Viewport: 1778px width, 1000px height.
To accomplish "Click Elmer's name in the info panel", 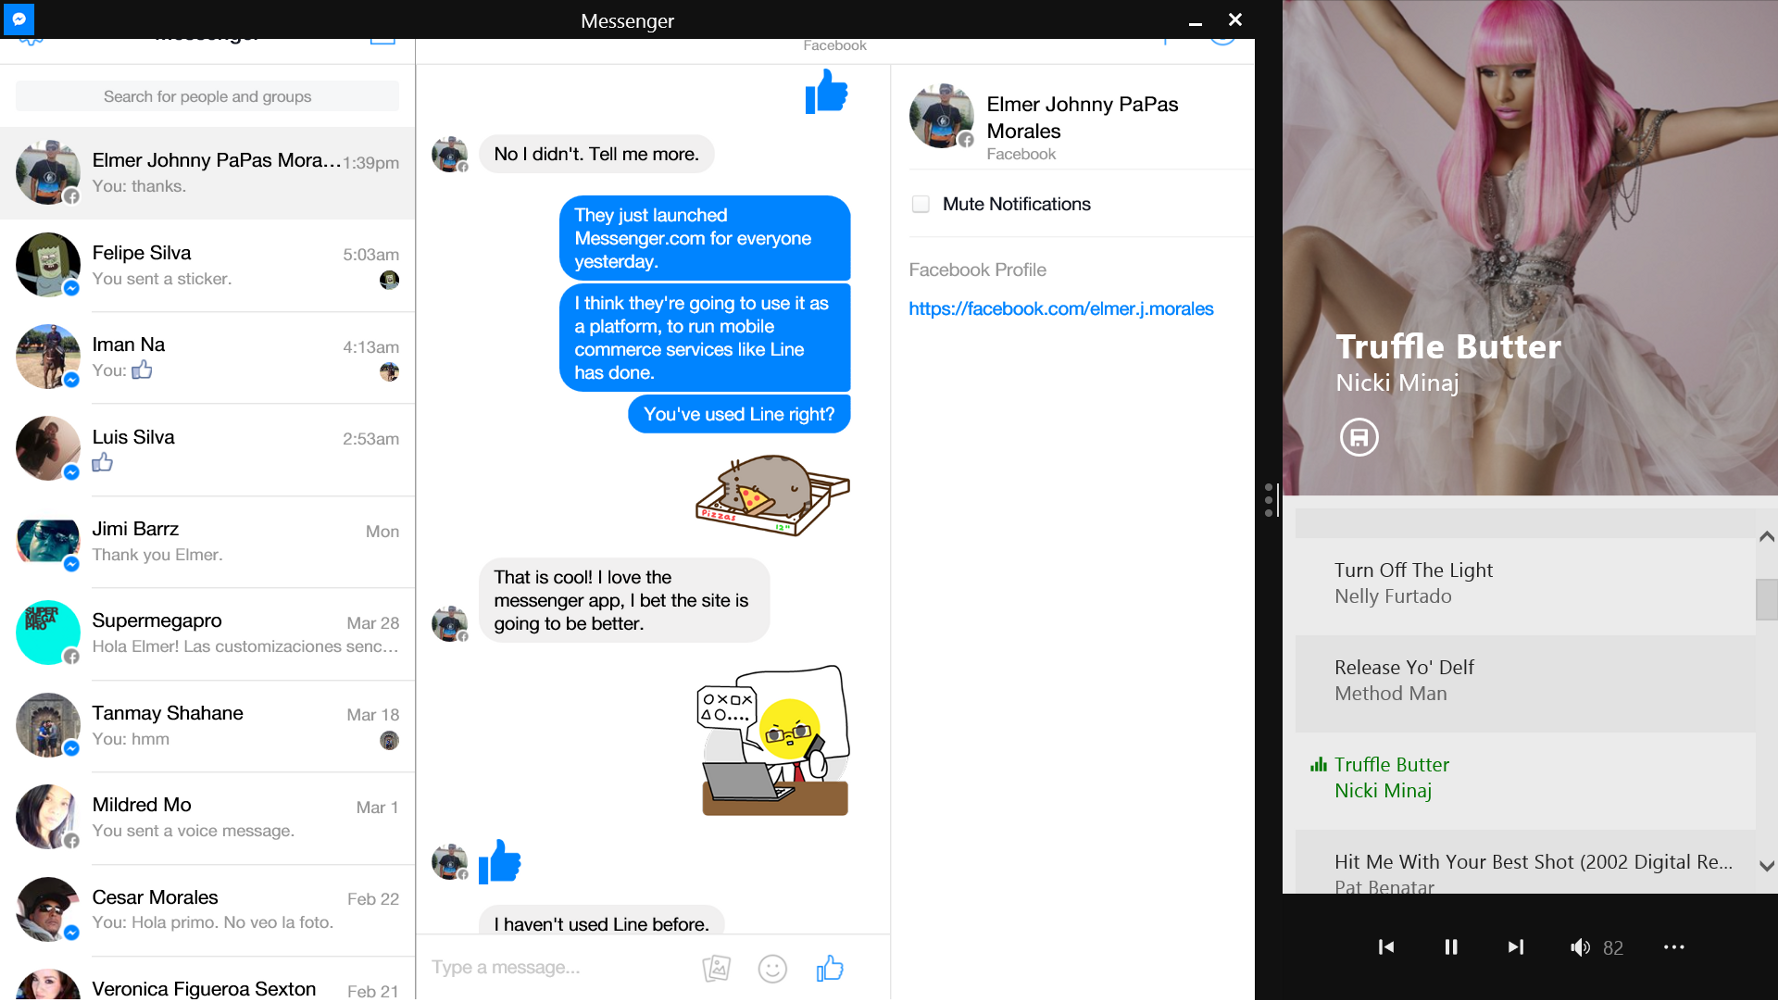I will click(x=1082, y=117).
